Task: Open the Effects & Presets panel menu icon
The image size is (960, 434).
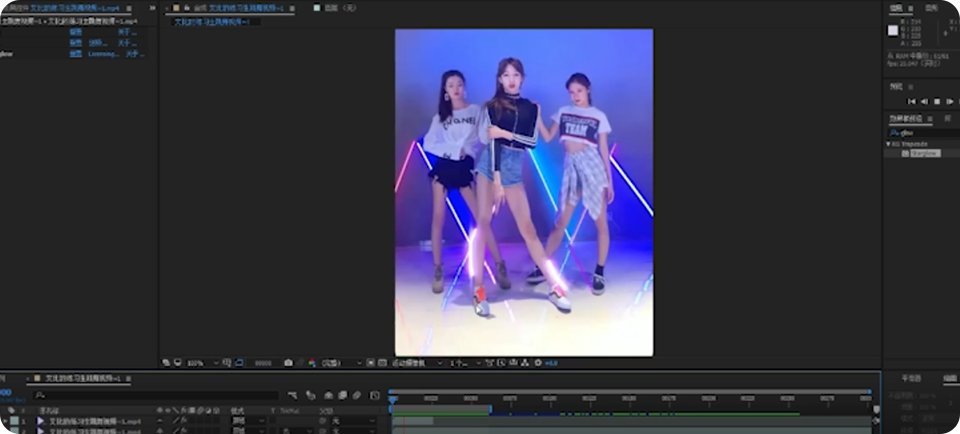Action: (930, 119)
